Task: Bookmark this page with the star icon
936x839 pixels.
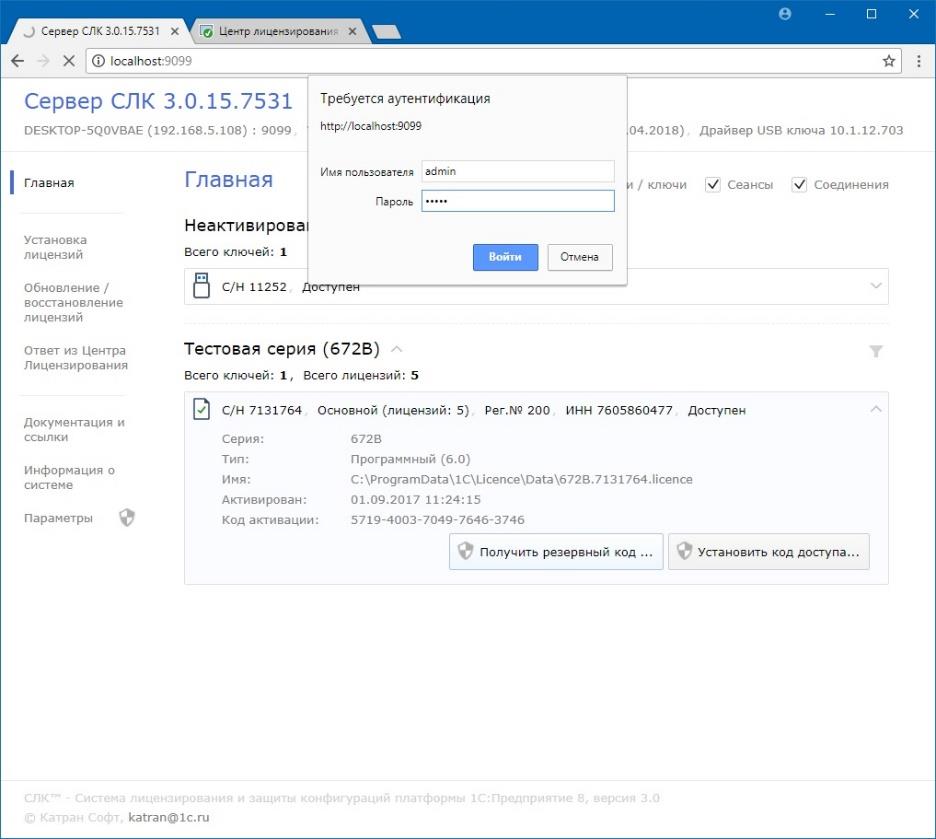Action: (x=889, y=61)
